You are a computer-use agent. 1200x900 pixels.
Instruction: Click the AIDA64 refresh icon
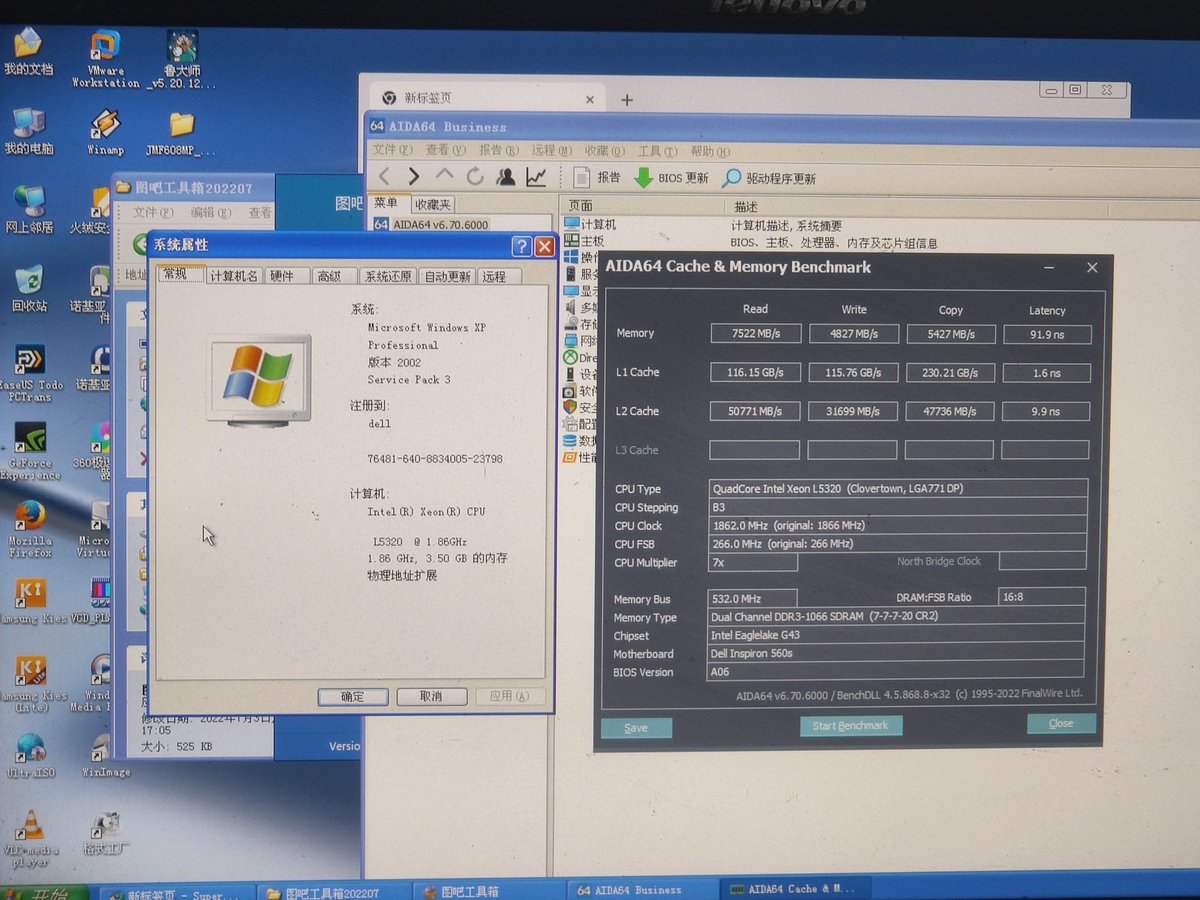coord(475,177)
